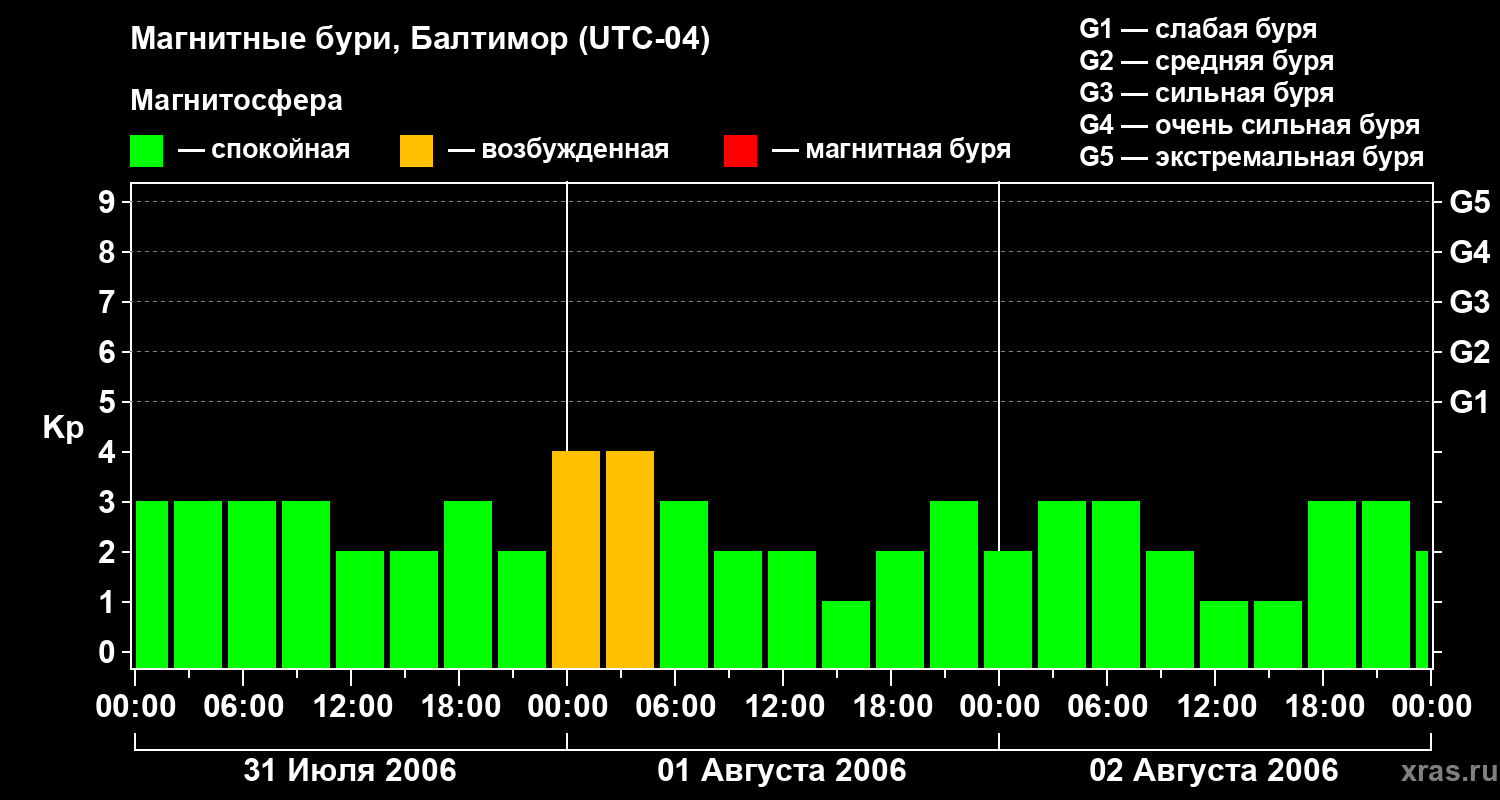Click the Kp 1 bar at 12:00 on 02 Августа
The image size is (1500, 800).
point(1224,634)
